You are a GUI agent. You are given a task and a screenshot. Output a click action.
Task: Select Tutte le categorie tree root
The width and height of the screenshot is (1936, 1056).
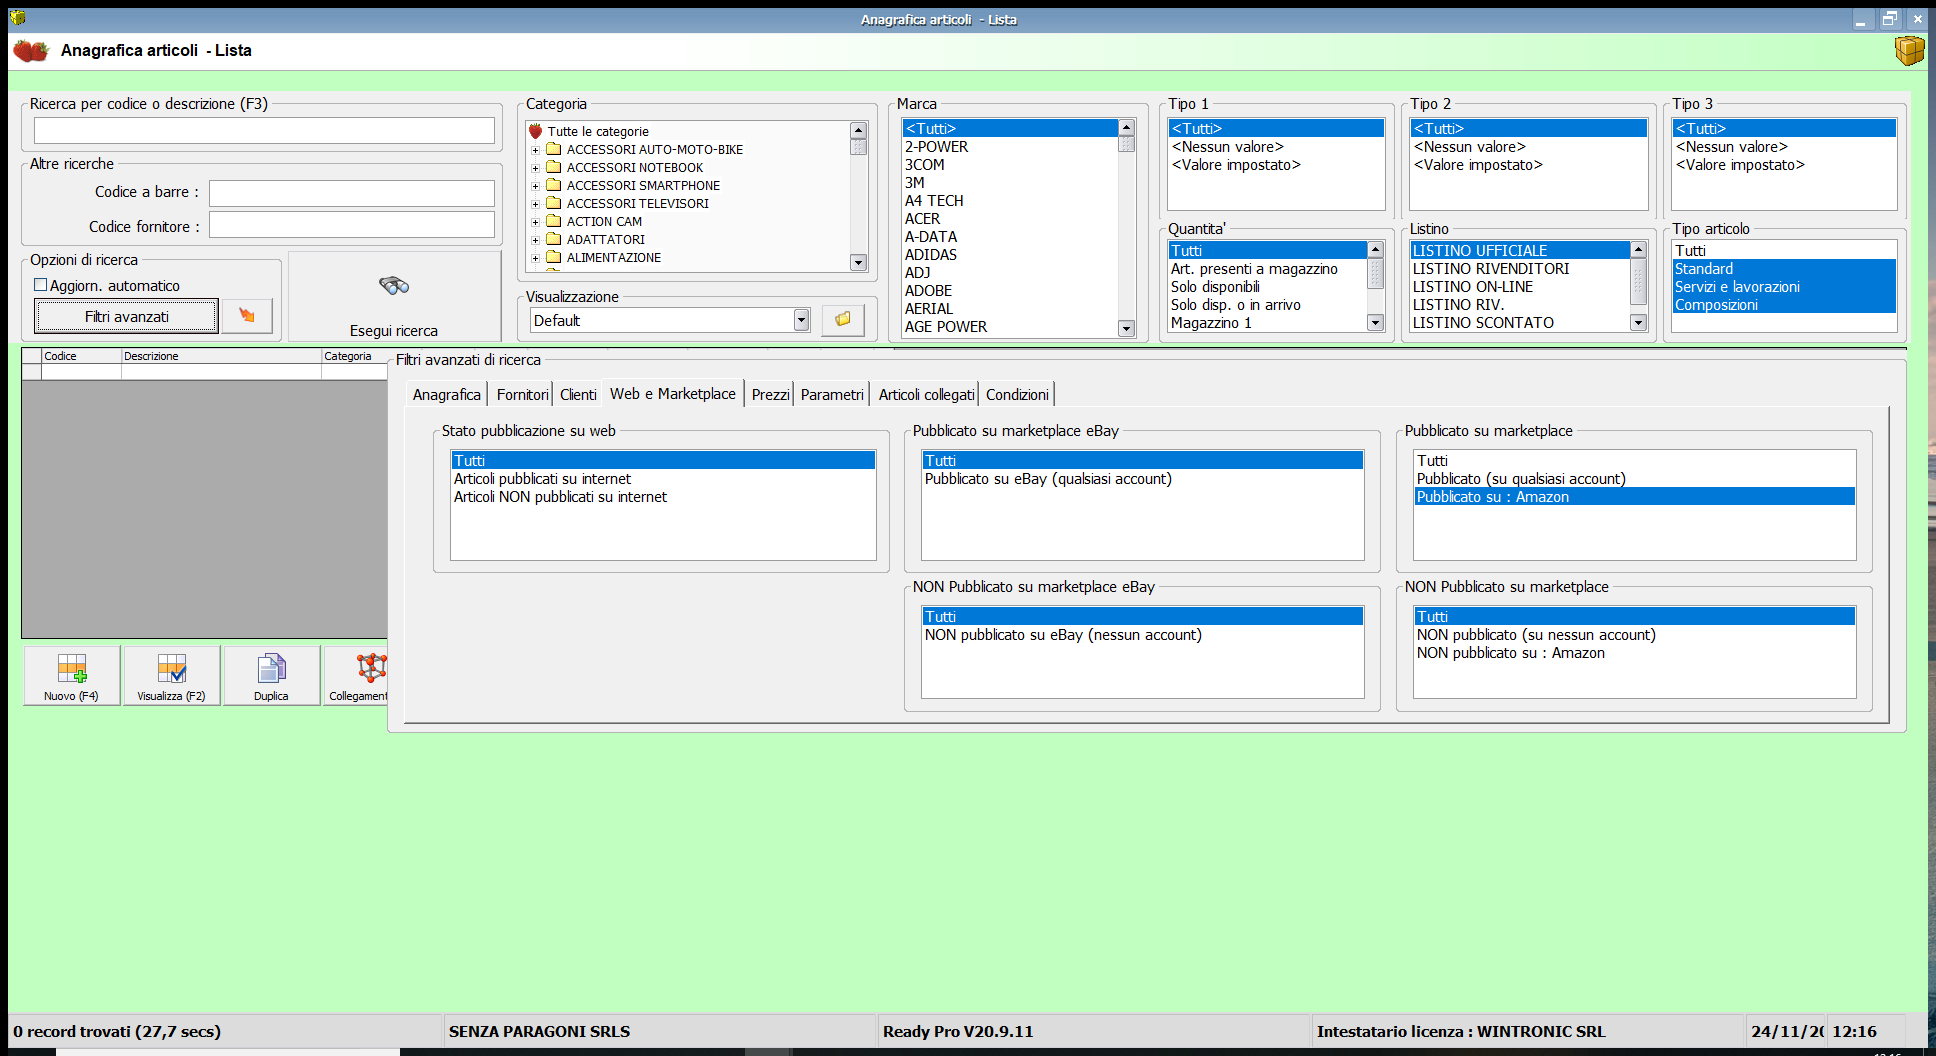tap(598, 131)
